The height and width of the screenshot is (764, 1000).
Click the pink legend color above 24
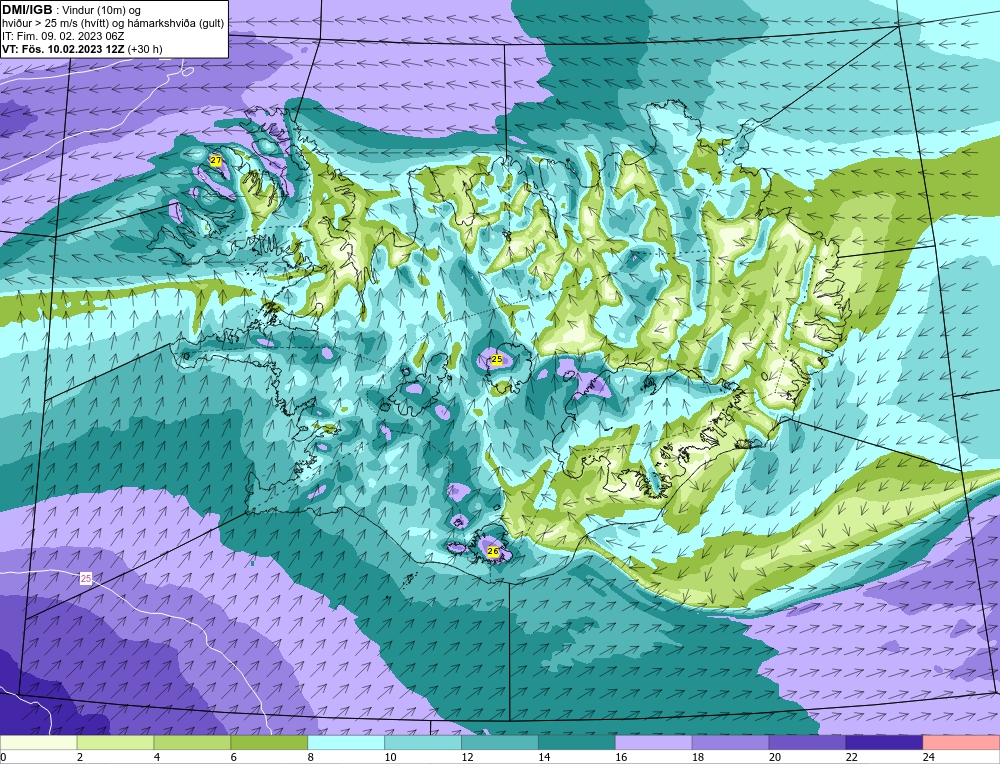pos(961,743)
